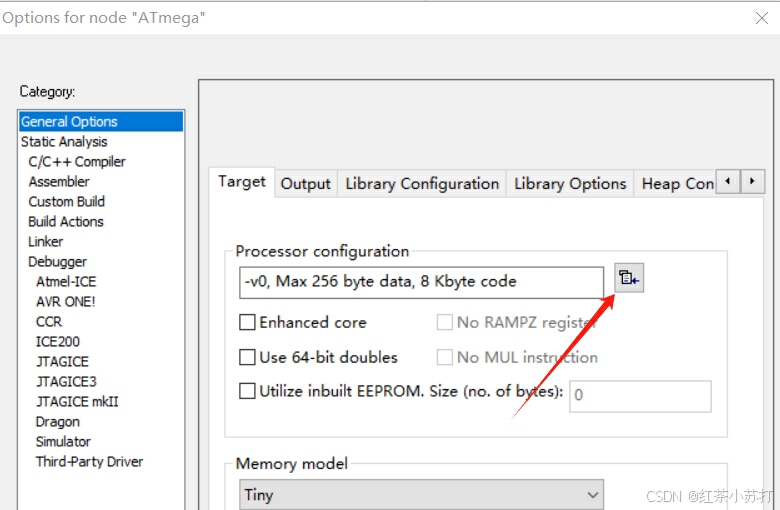
Task: Toggle the No MUL instruction checkbox
Action: (x=444, y=357)
